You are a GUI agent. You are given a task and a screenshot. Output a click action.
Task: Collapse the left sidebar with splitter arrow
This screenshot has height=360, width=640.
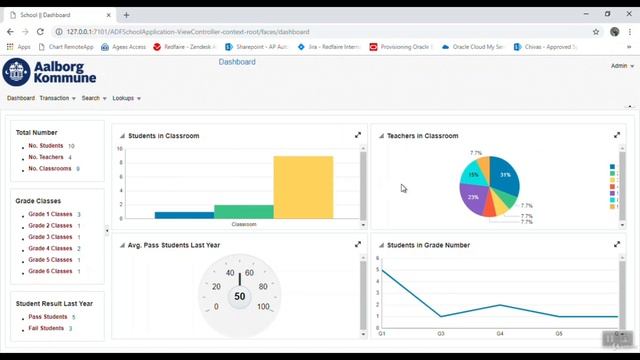[x=107, y=231]
